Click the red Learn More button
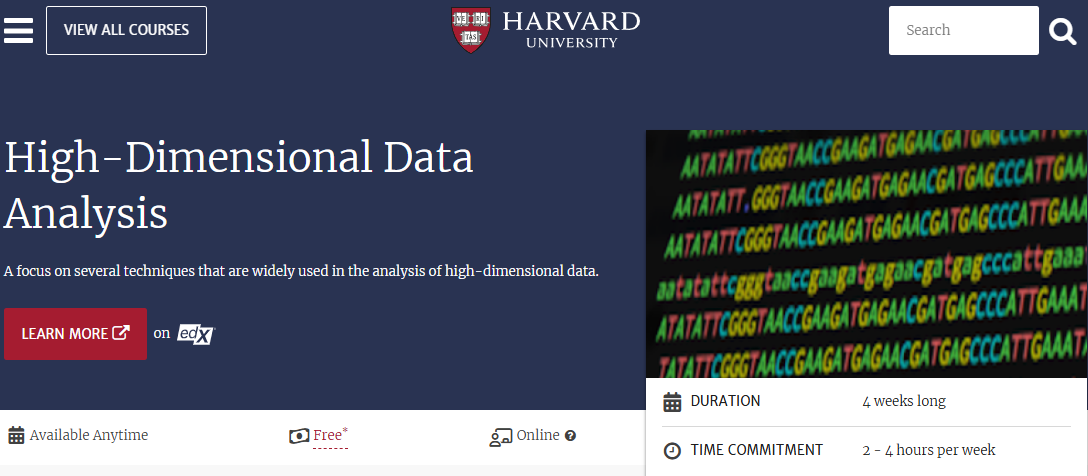Image resolution: width=1088 pixels, height=476 pixels. click(x=75, y=334)
